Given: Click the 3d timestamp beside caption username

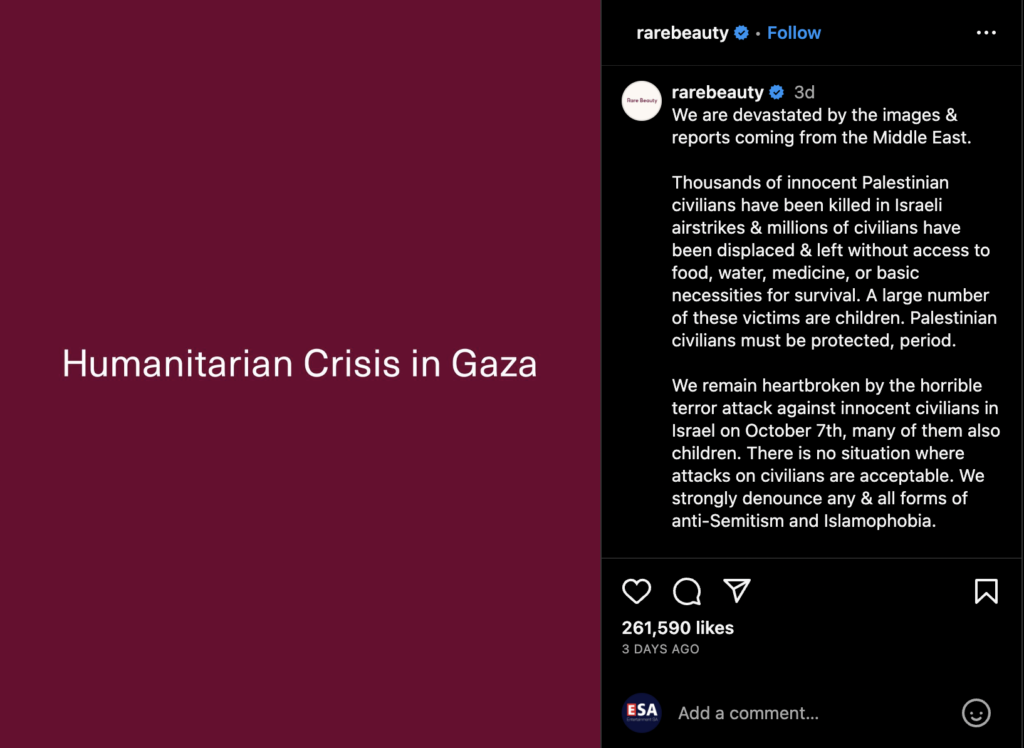Looking at the screenshot, I should point(804,92).
